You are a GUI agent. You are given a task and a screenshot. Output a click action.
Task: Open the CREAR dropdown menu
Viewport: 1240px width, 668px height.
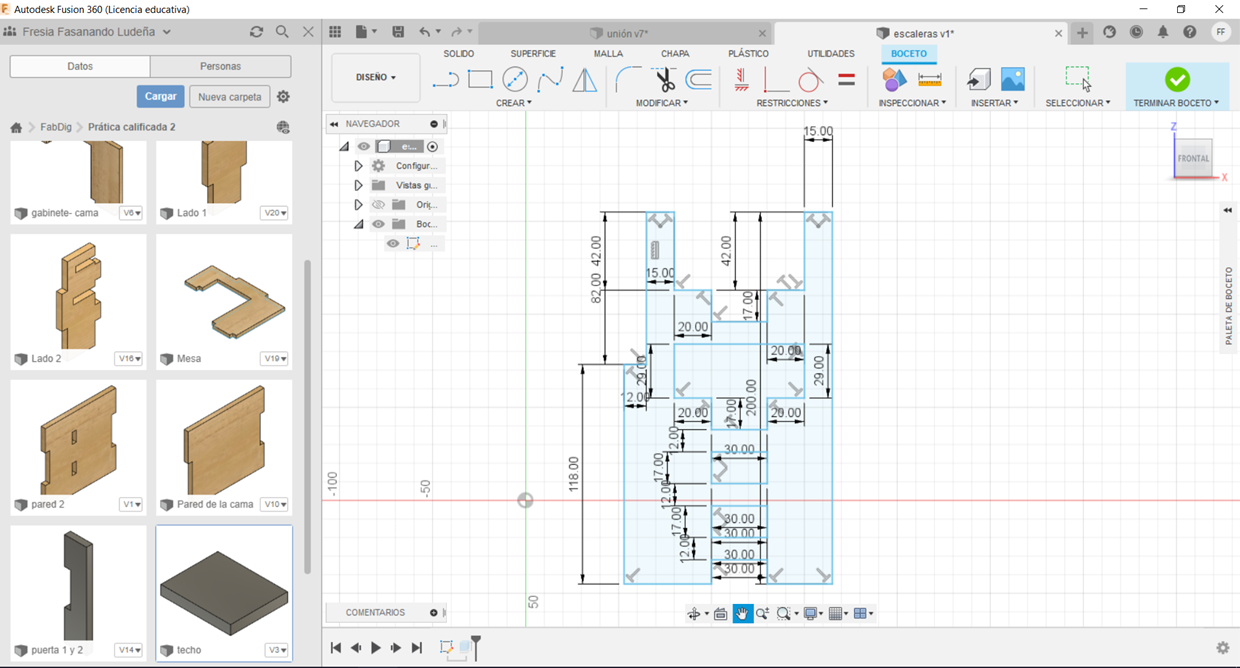[x=514, y=103]
